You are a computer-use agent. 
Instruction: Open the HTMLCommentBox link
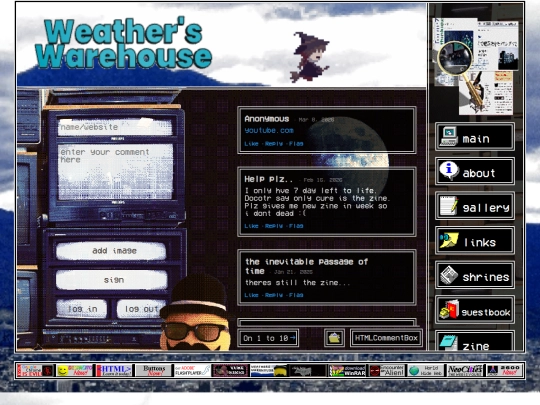click(x=386, y=338)
